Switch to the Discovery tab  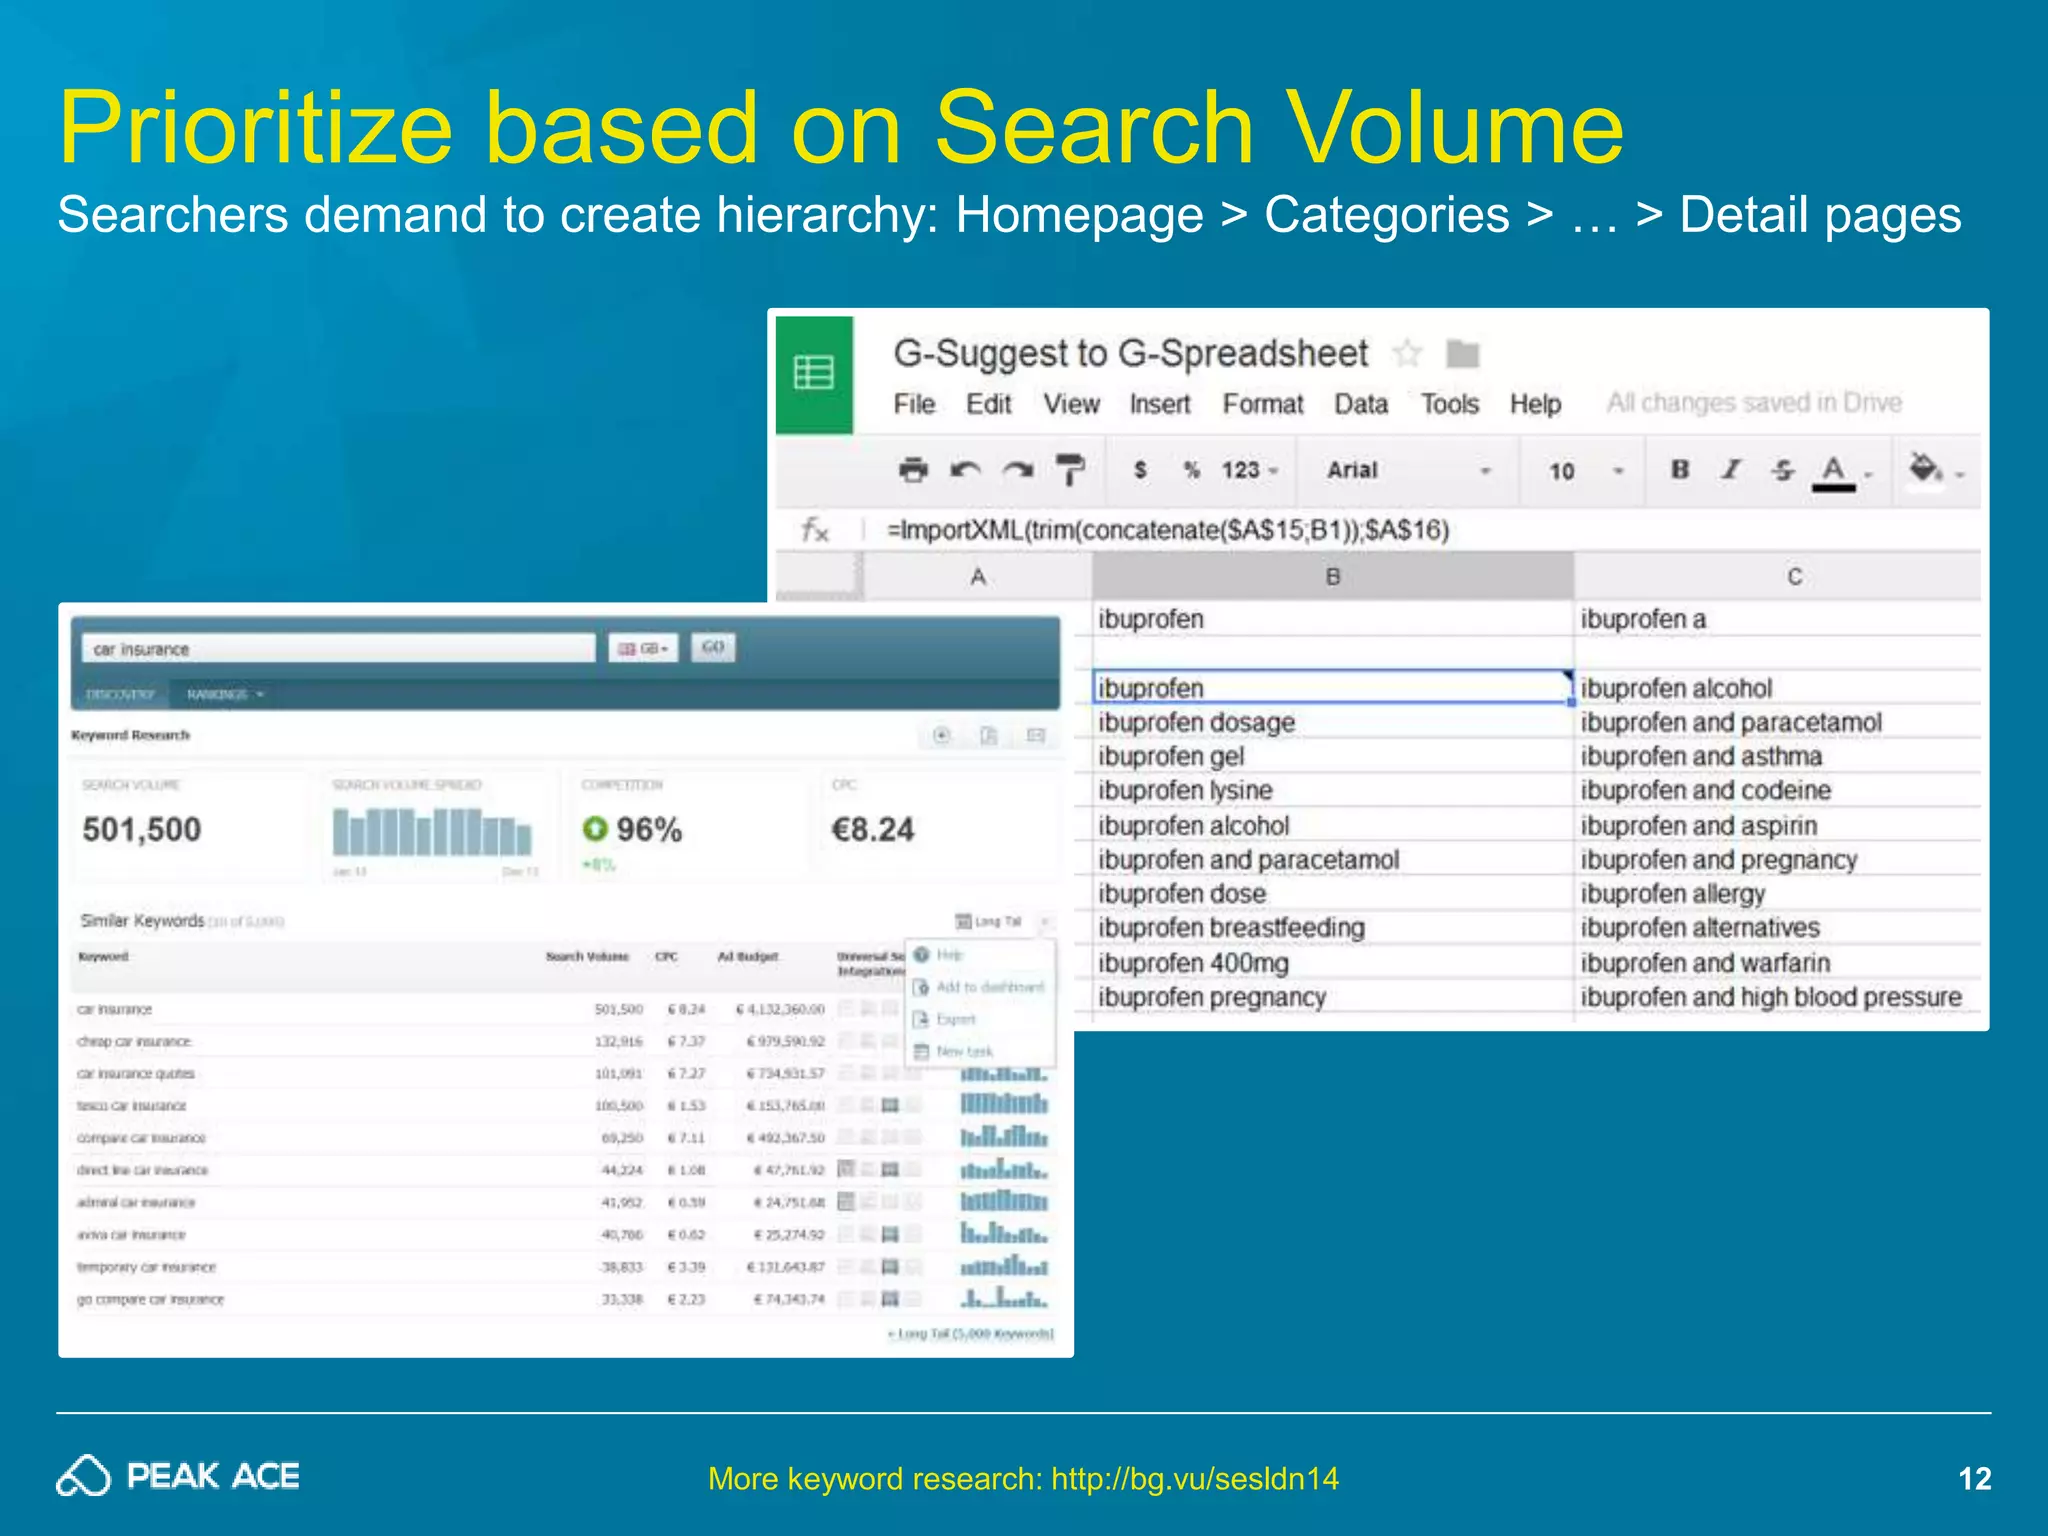(120, 694)
